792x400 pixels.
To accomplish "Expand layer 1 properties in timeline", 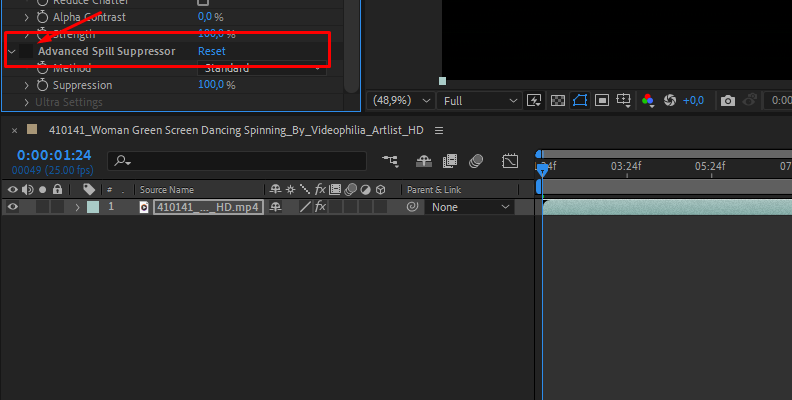I will pos(77,207).
